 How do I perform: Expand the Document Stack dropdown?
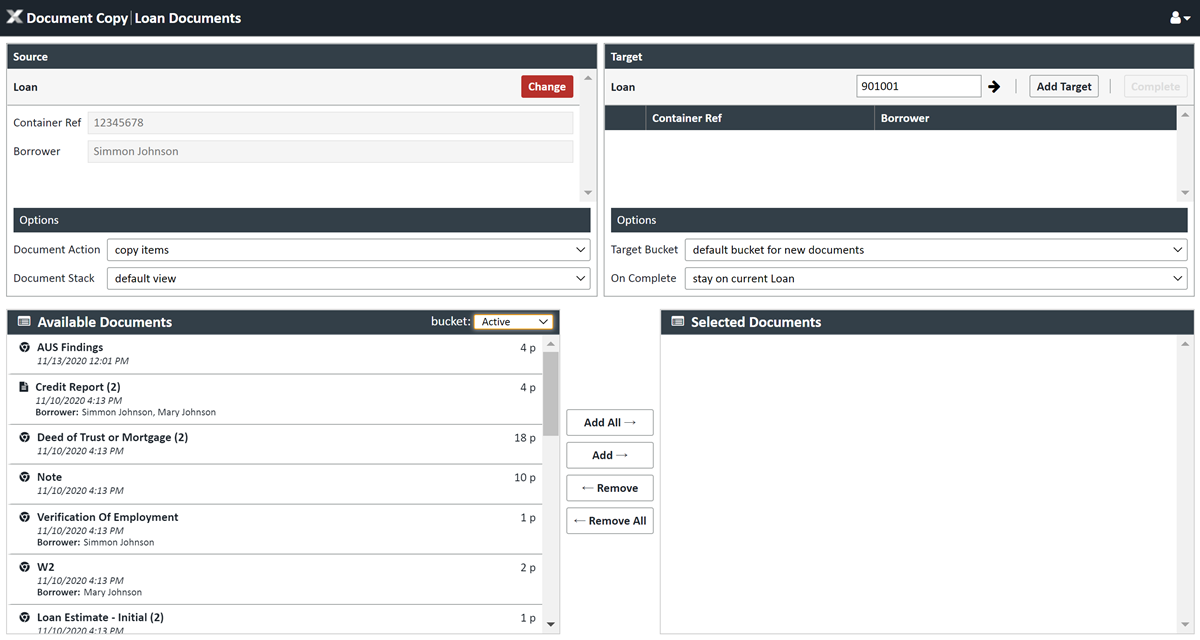tap(348, 278)
